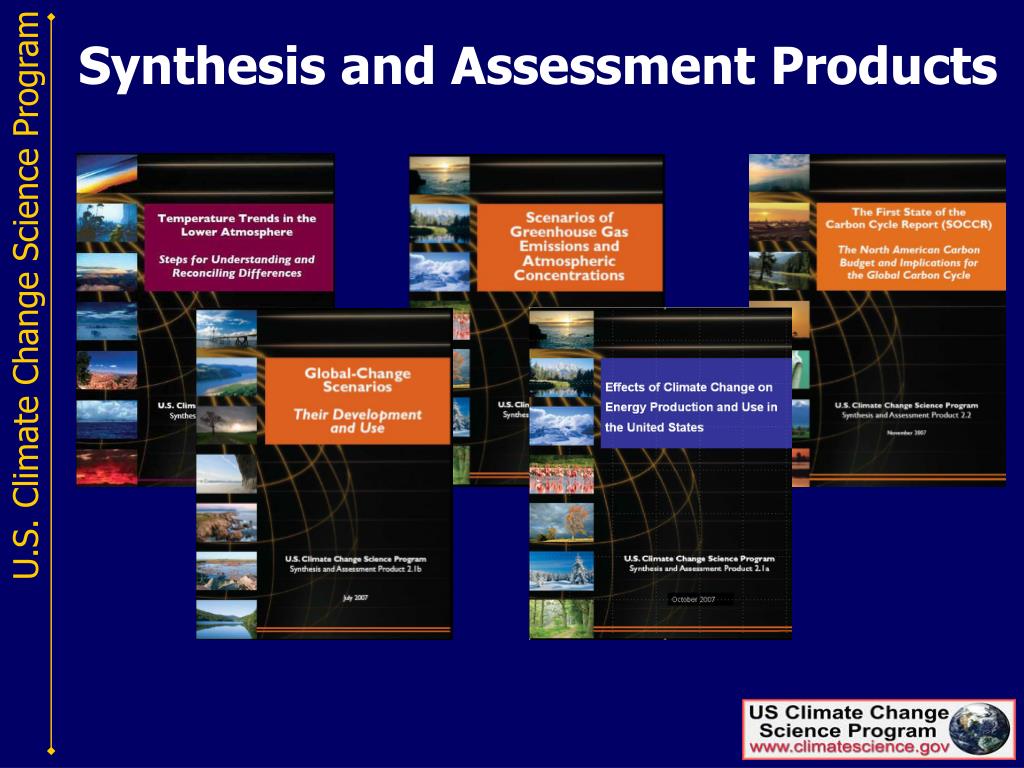Click the lone tree photo on the Global-Change cover
This screenshot has width=1024, height=768.
pyautogui.click(x=227, y=425)
